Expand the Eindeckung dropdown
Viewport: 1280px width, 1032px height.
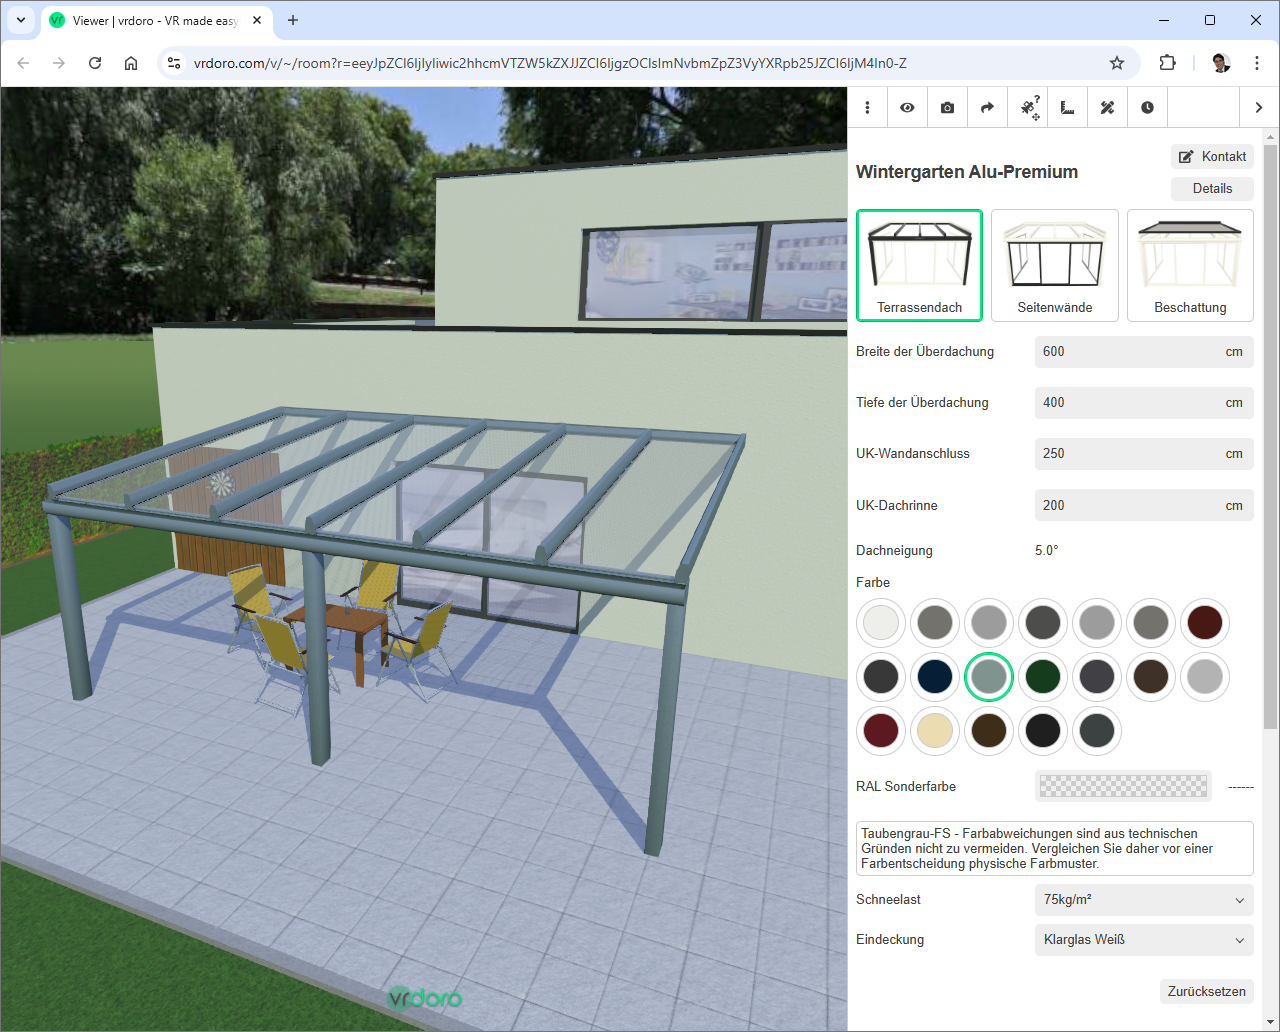click(1143, 940)
